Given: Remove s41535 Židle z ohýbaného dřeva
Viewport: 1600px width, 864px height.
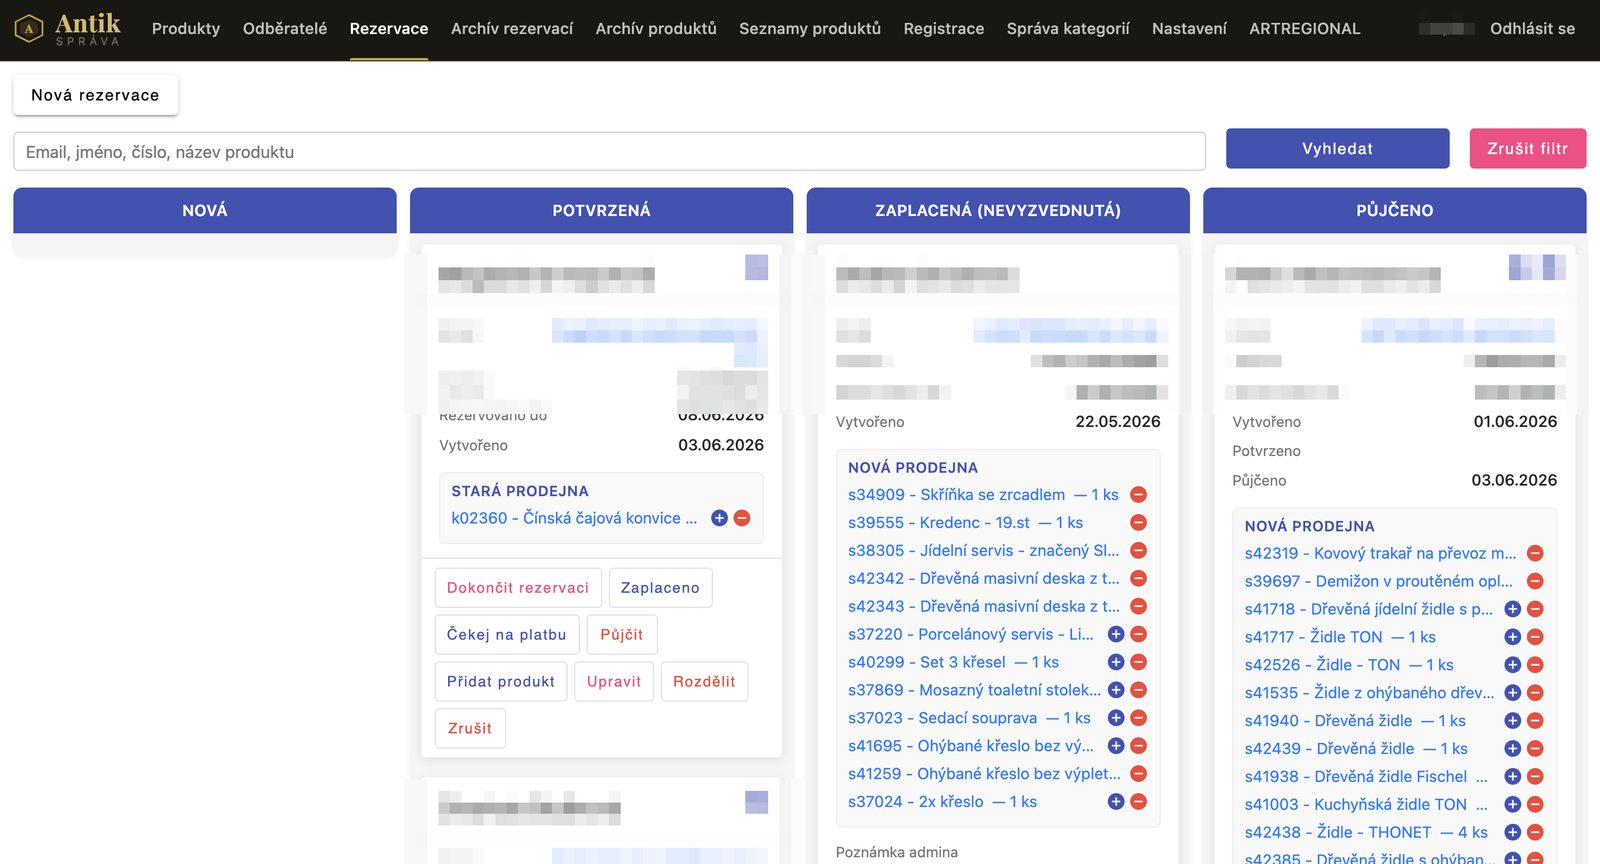Looking at the screenshot, I should click(x=1535, y=693).
